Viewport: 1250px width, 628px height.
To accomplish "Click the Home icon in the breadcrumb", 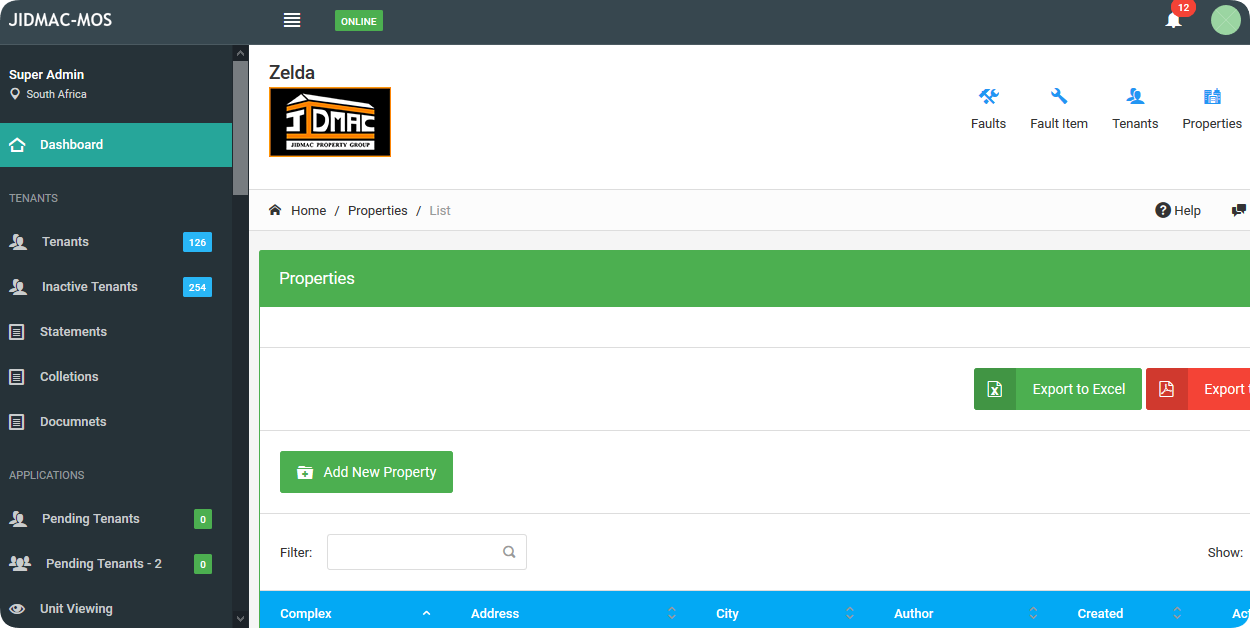I will click(274, 210).
